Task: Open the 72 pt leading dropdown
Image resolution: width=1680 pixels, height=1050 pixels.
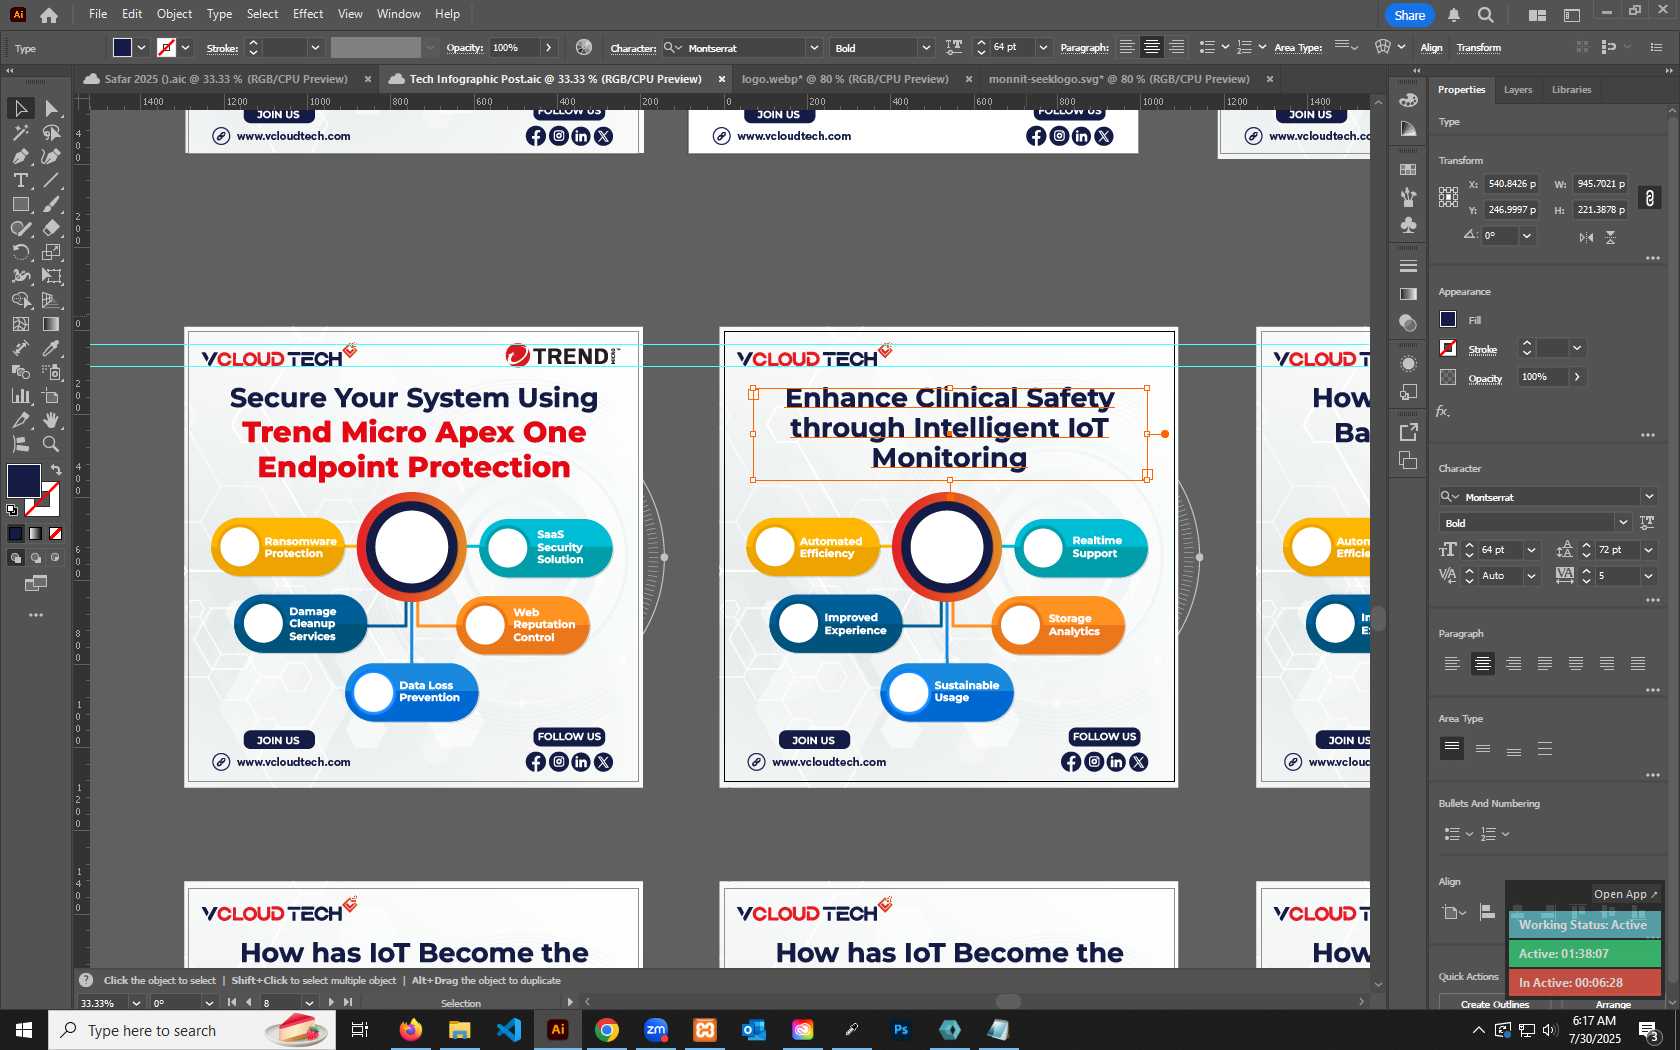Action: [x=1649, y=550]
